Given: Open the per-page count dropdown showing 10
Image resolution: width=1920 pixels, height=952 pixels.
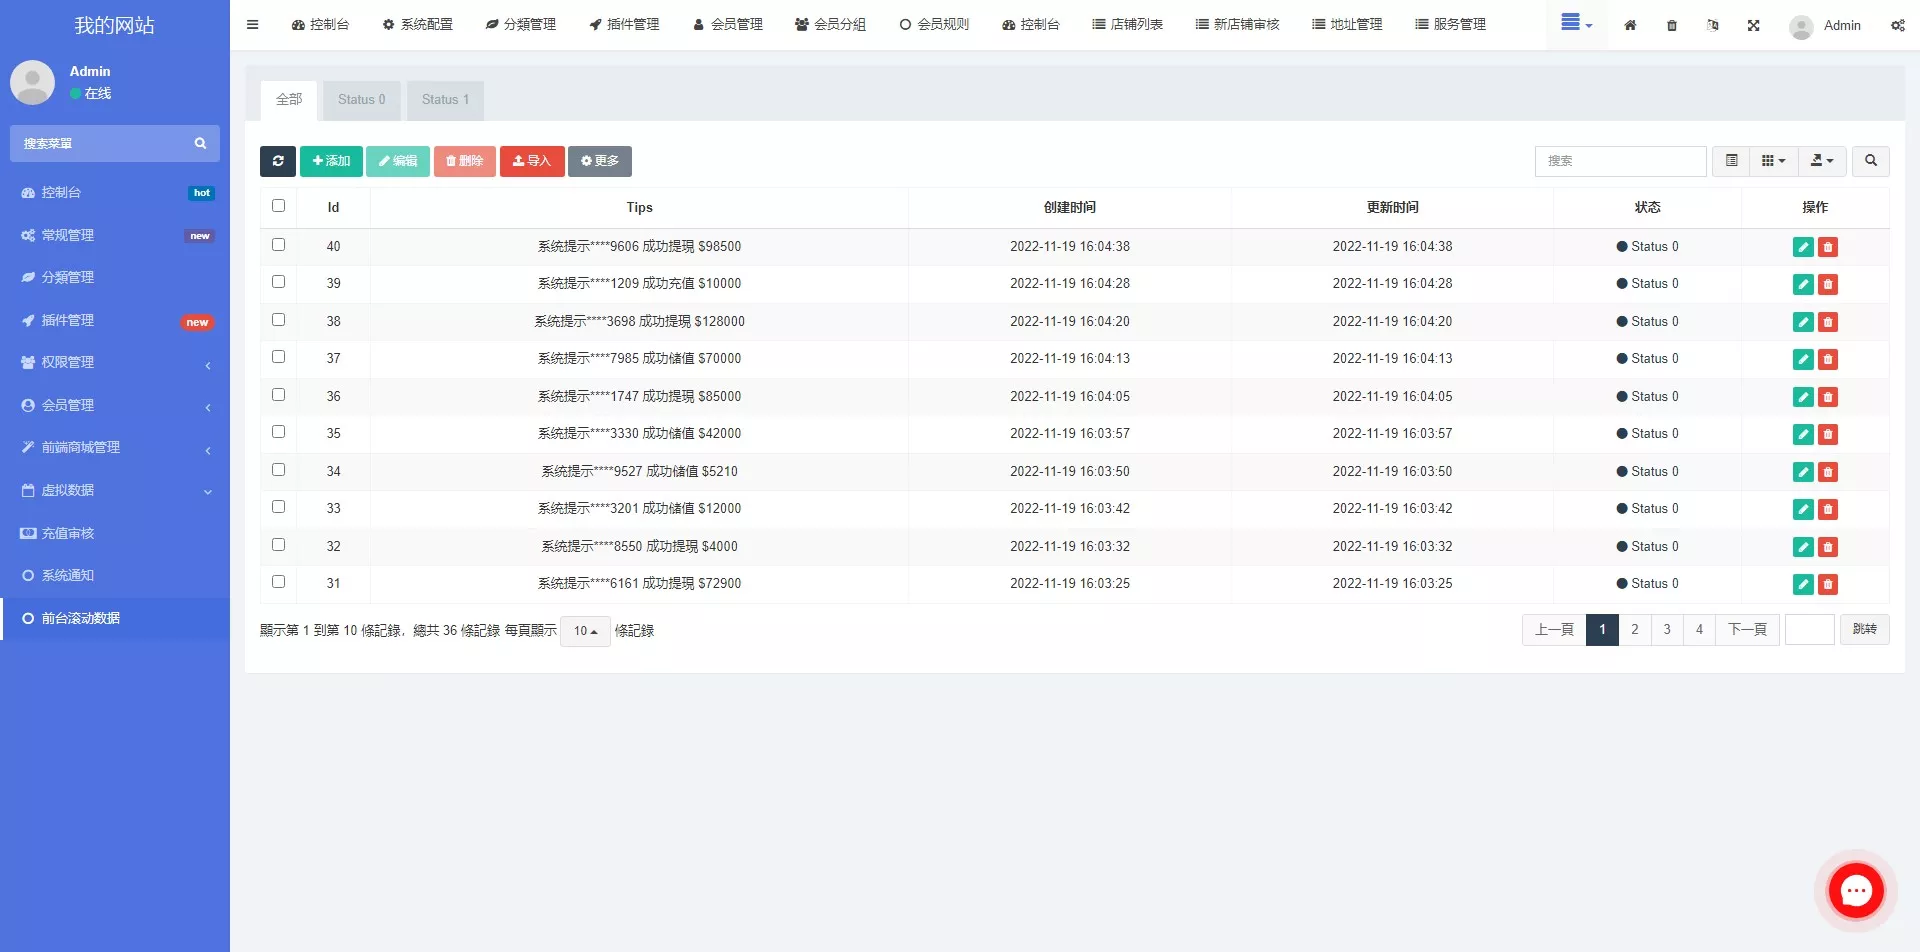Looking at the screenshot, I should (x=586, y=631).
